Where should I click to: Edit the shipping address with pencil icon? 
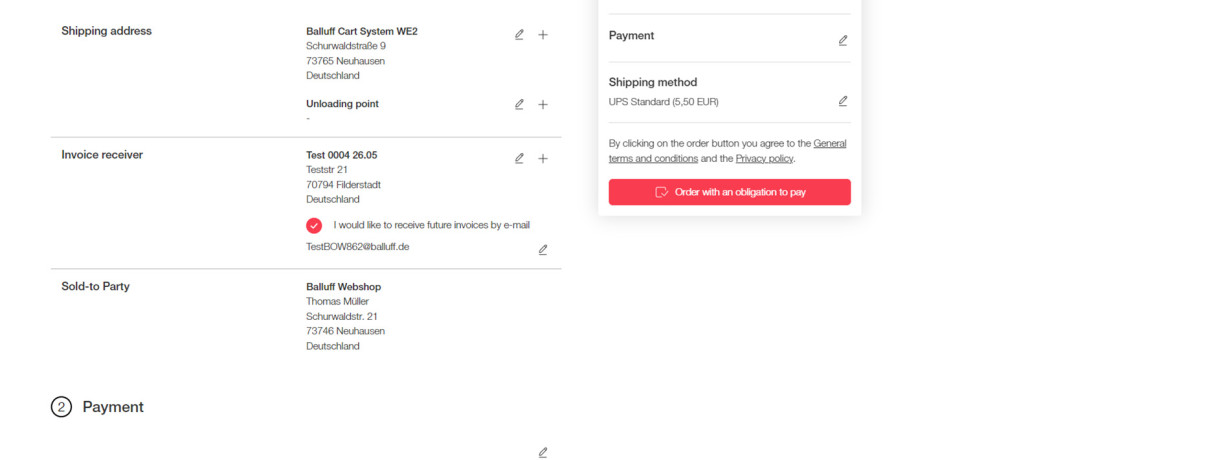point(519,35)
